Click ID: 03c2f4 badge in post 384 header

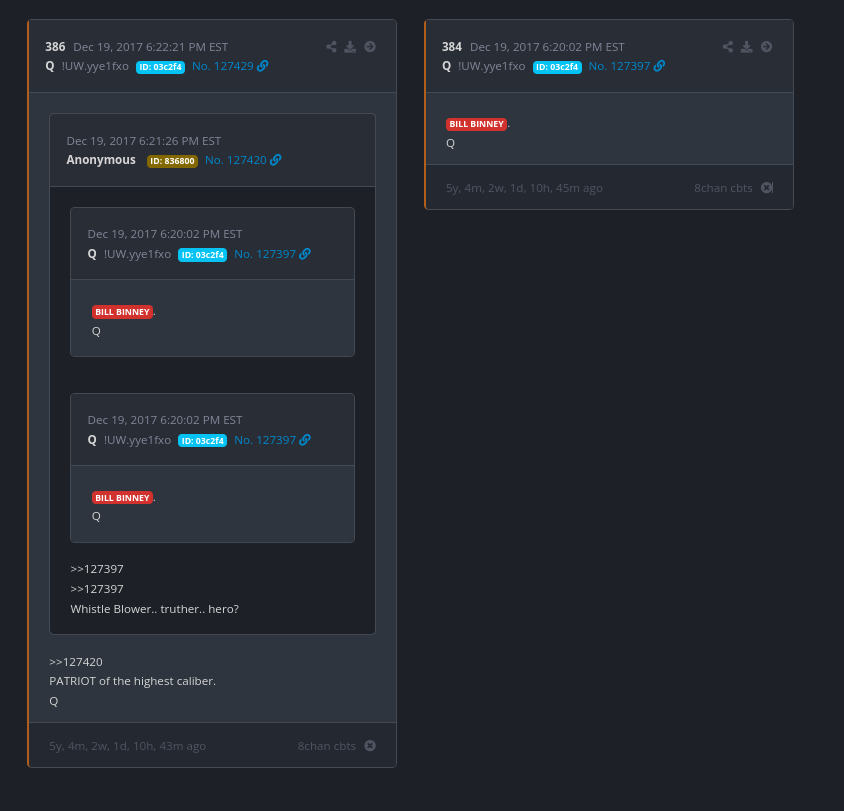coord(557,67)
